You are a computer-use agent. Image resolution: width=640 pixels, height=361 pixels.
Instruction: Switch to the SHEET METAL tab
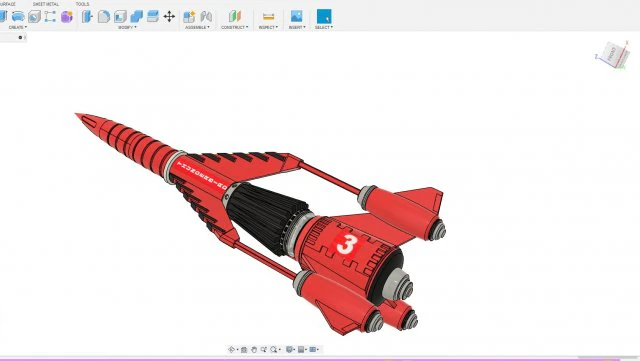pos(46,4)
